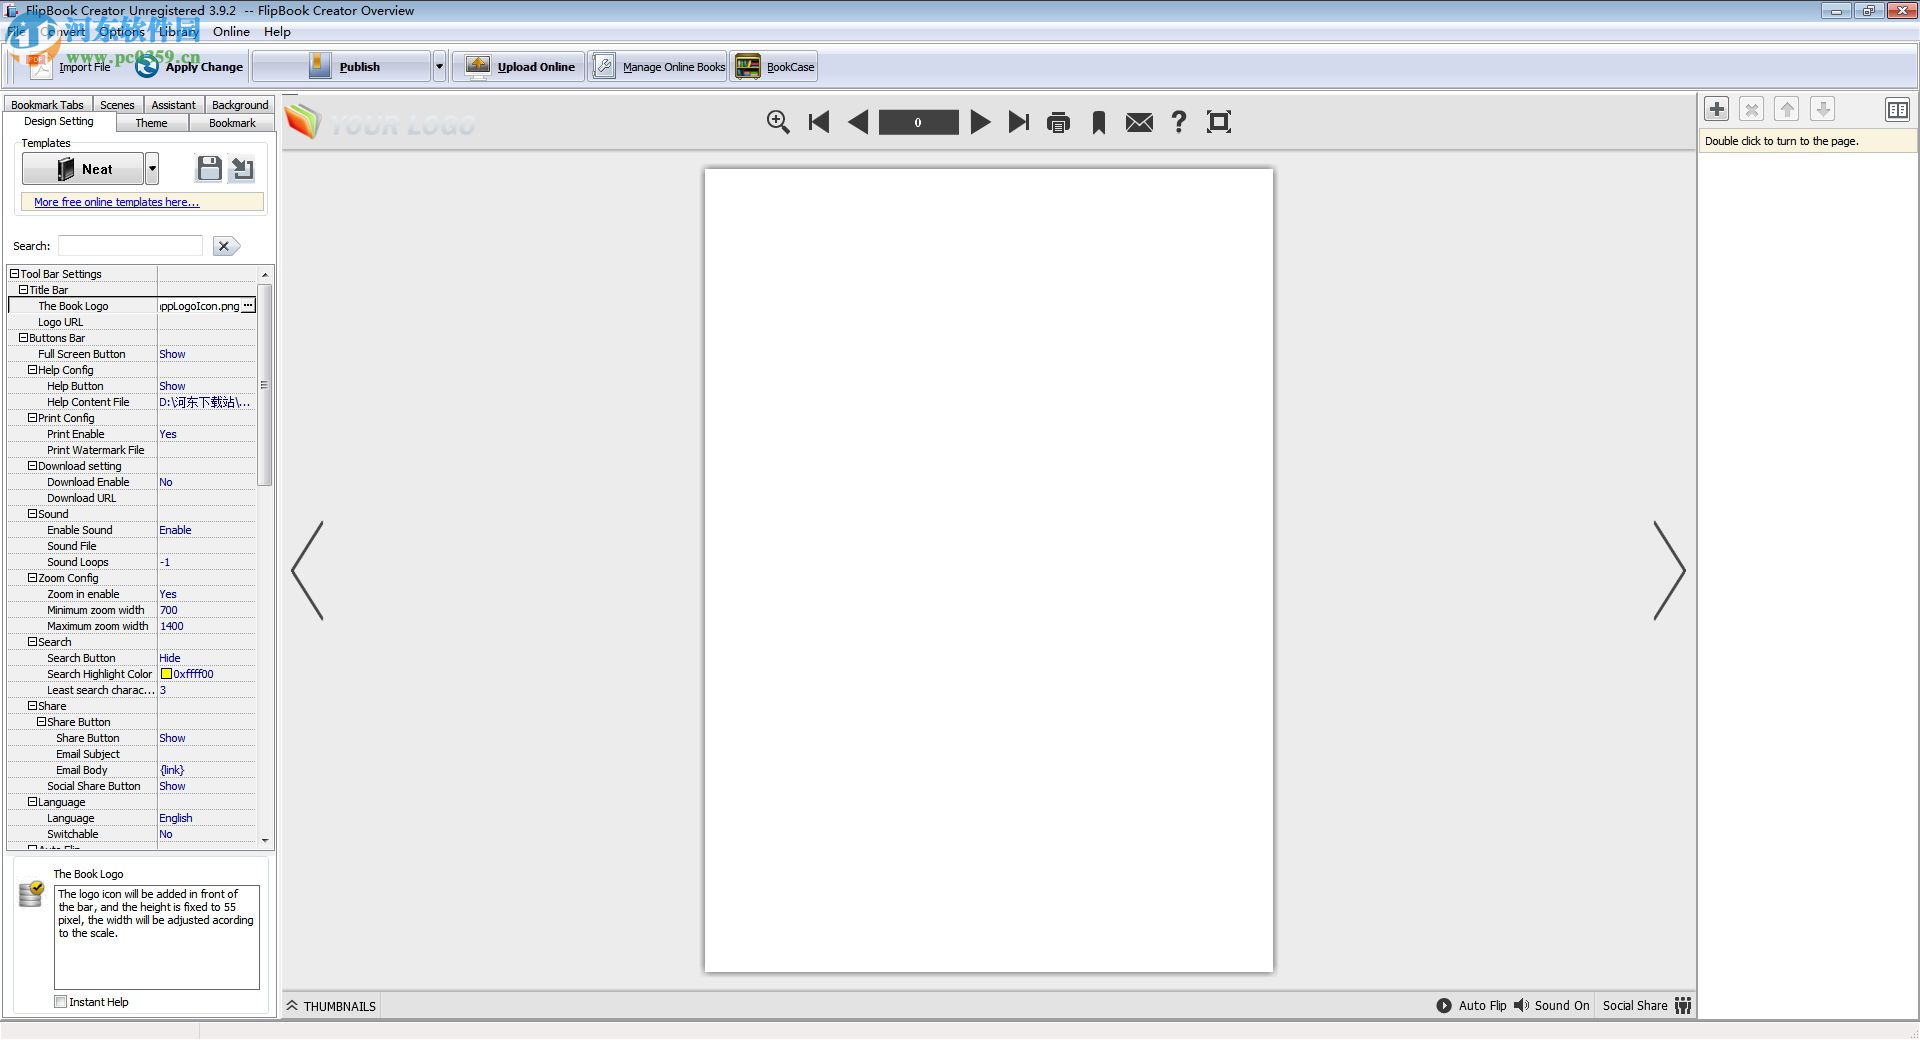The width and height of the screenshot is (1920, 1040).
Task: Open the Options menu
Action: (x=120, y=31)
